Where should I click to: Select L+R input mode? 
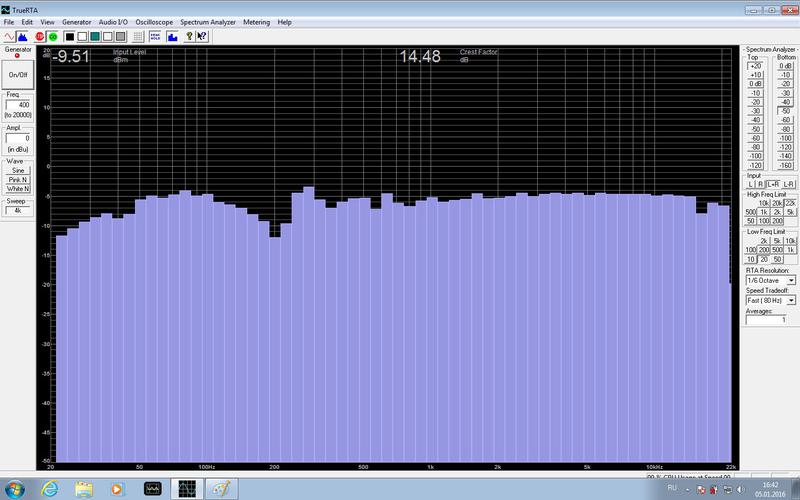click(x=773, y=184)
